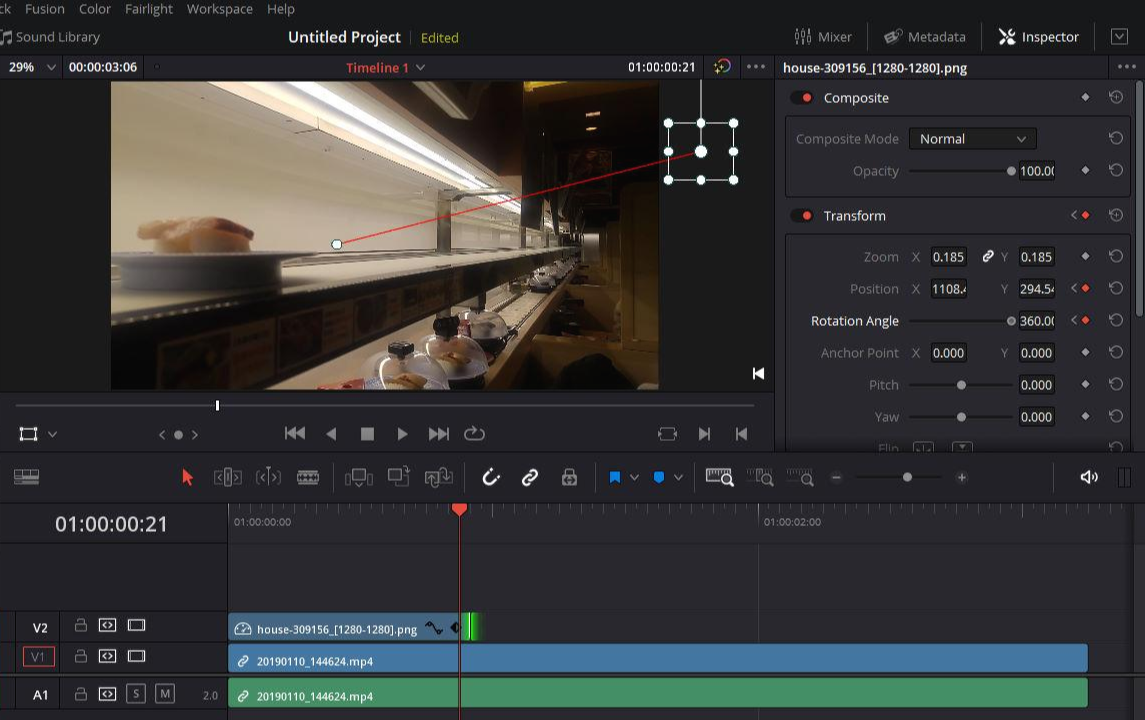Open the Fusion menu

click(45, 9)
